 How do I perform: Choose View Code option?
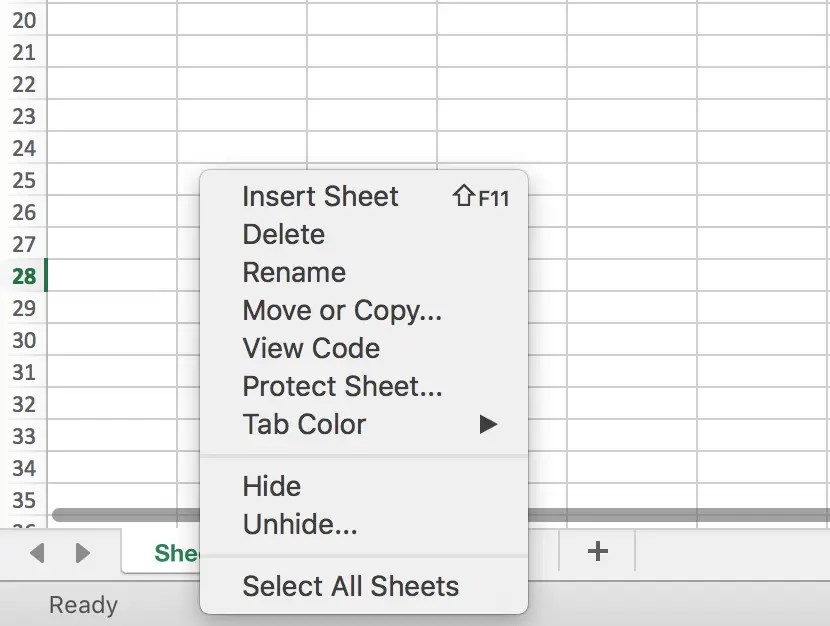click(x=311, y=349)
